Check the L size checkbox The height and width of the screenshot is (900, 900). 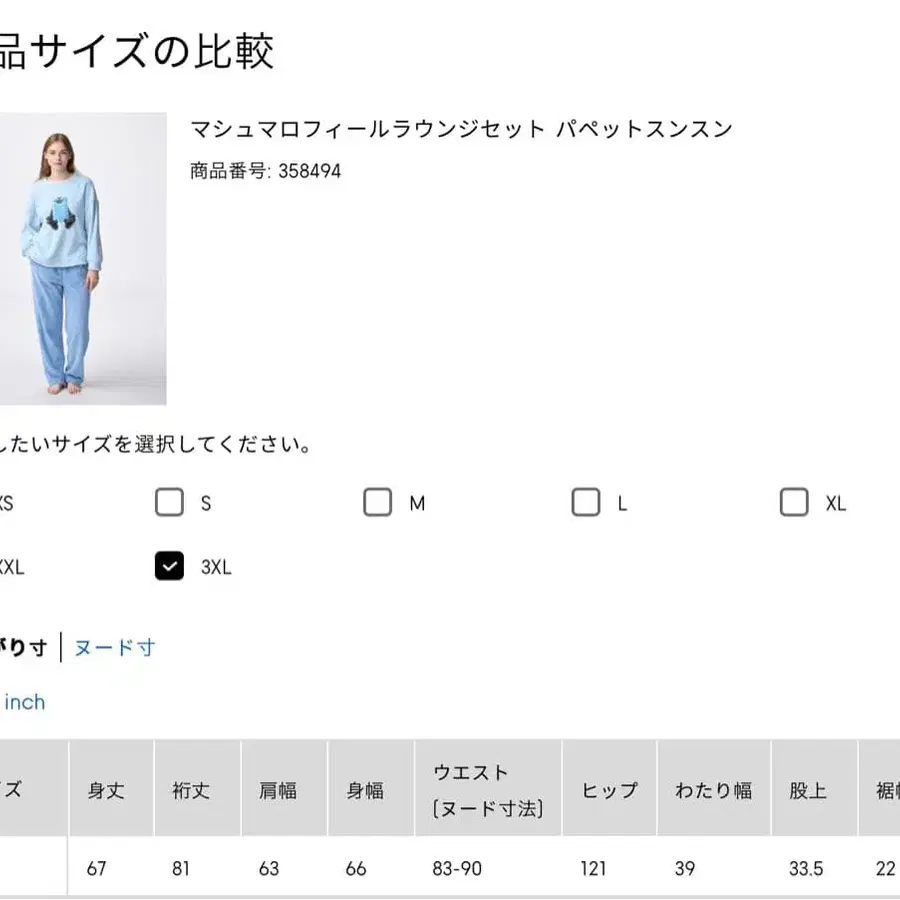[x=586, y=502]
